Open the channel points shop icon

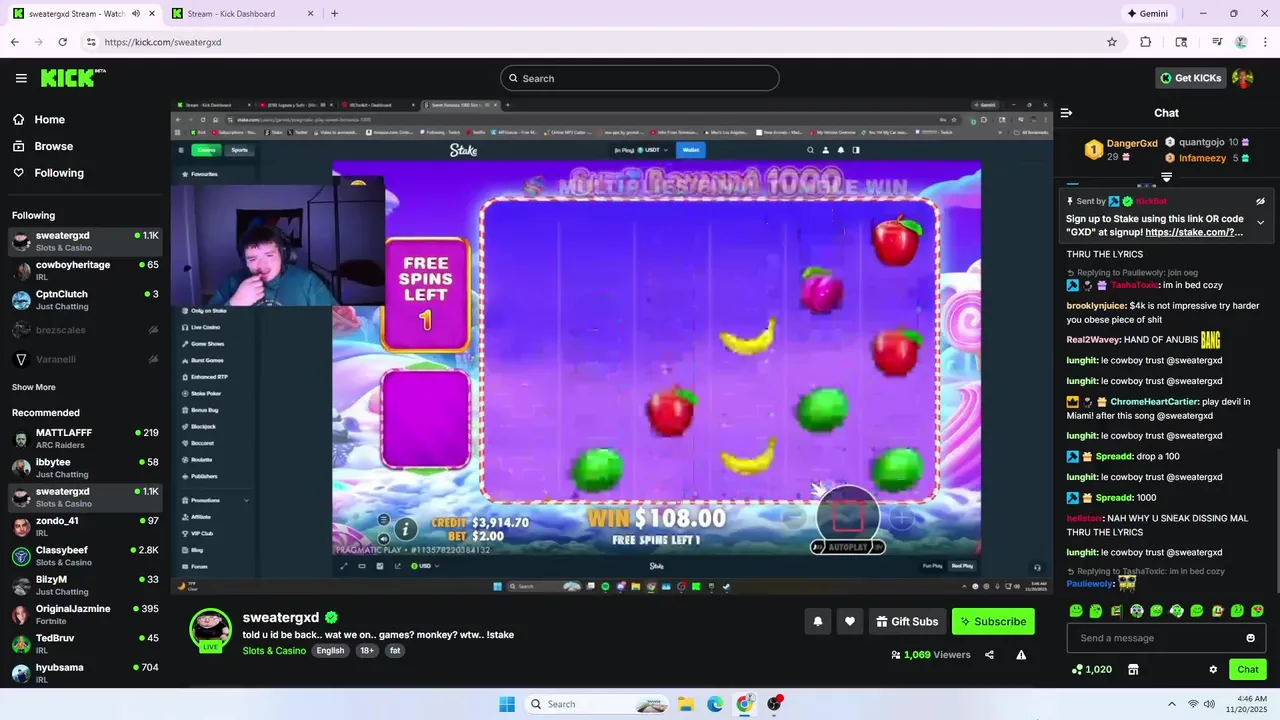coord(1133,669)
